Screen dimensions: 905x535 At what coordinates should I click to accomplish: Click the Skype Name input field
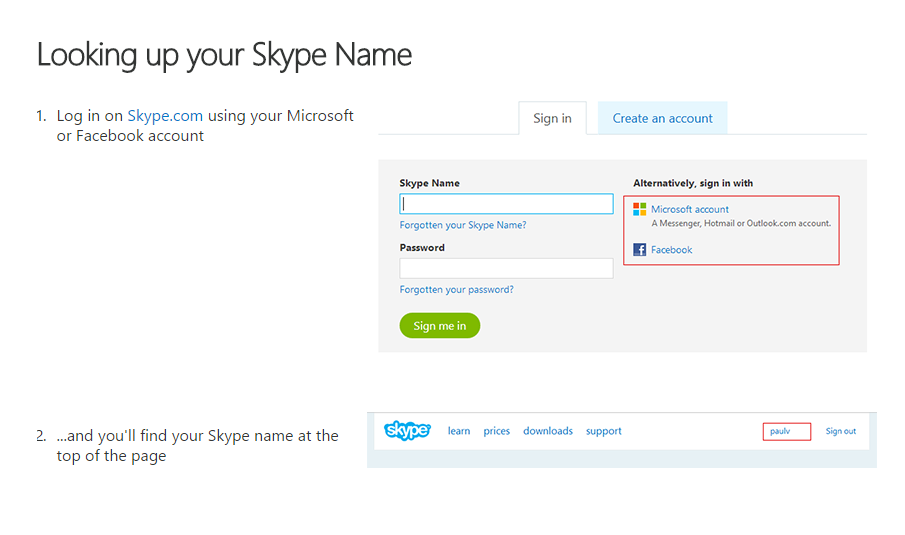[x=506, y=204]
